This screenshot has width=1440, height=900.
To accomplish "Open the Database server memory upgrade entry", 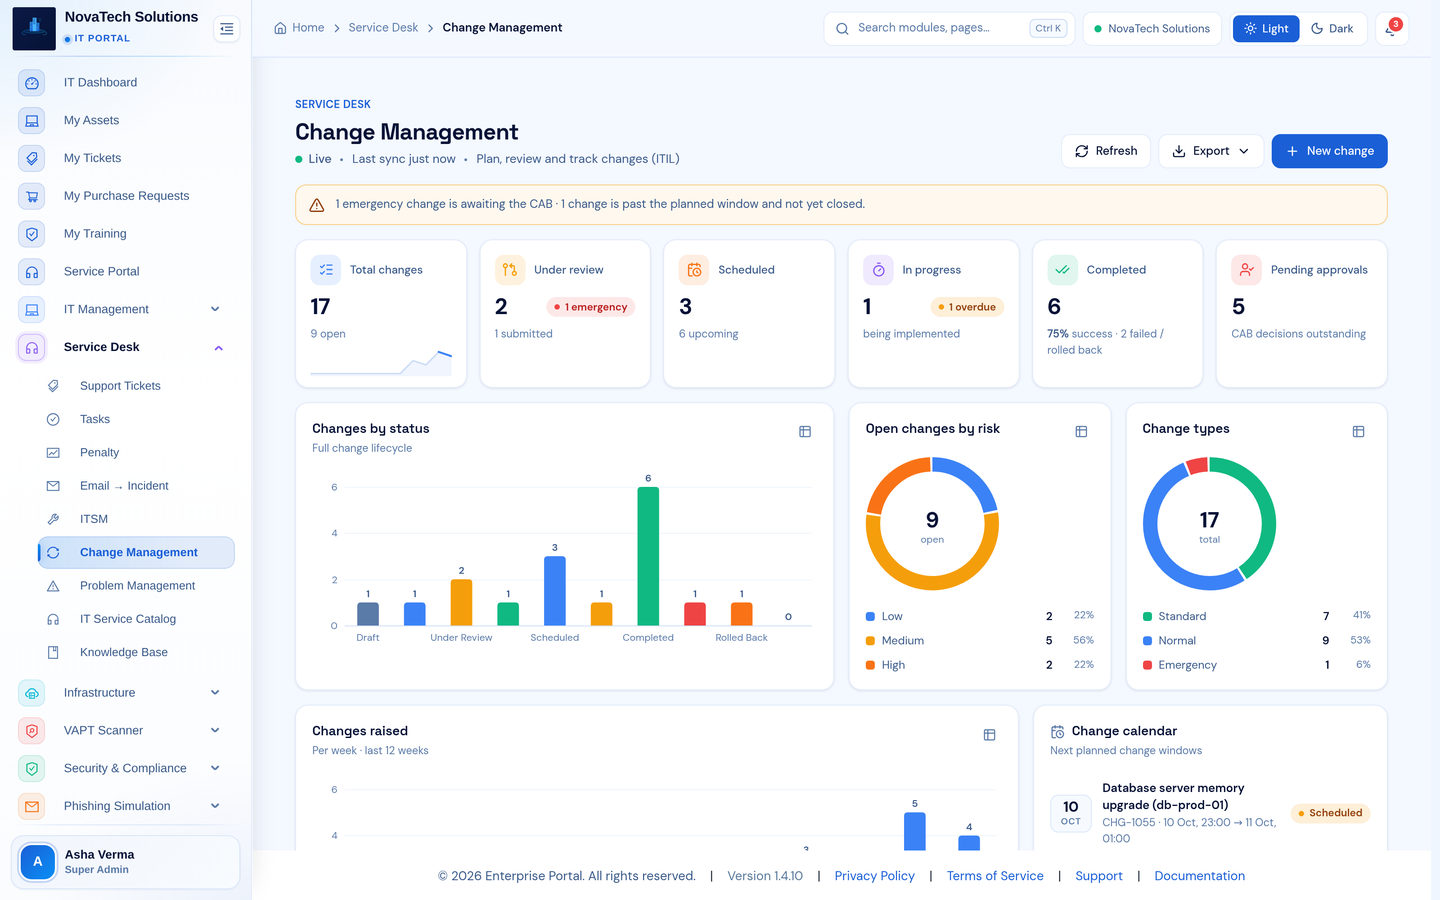I will (1210, 813).
